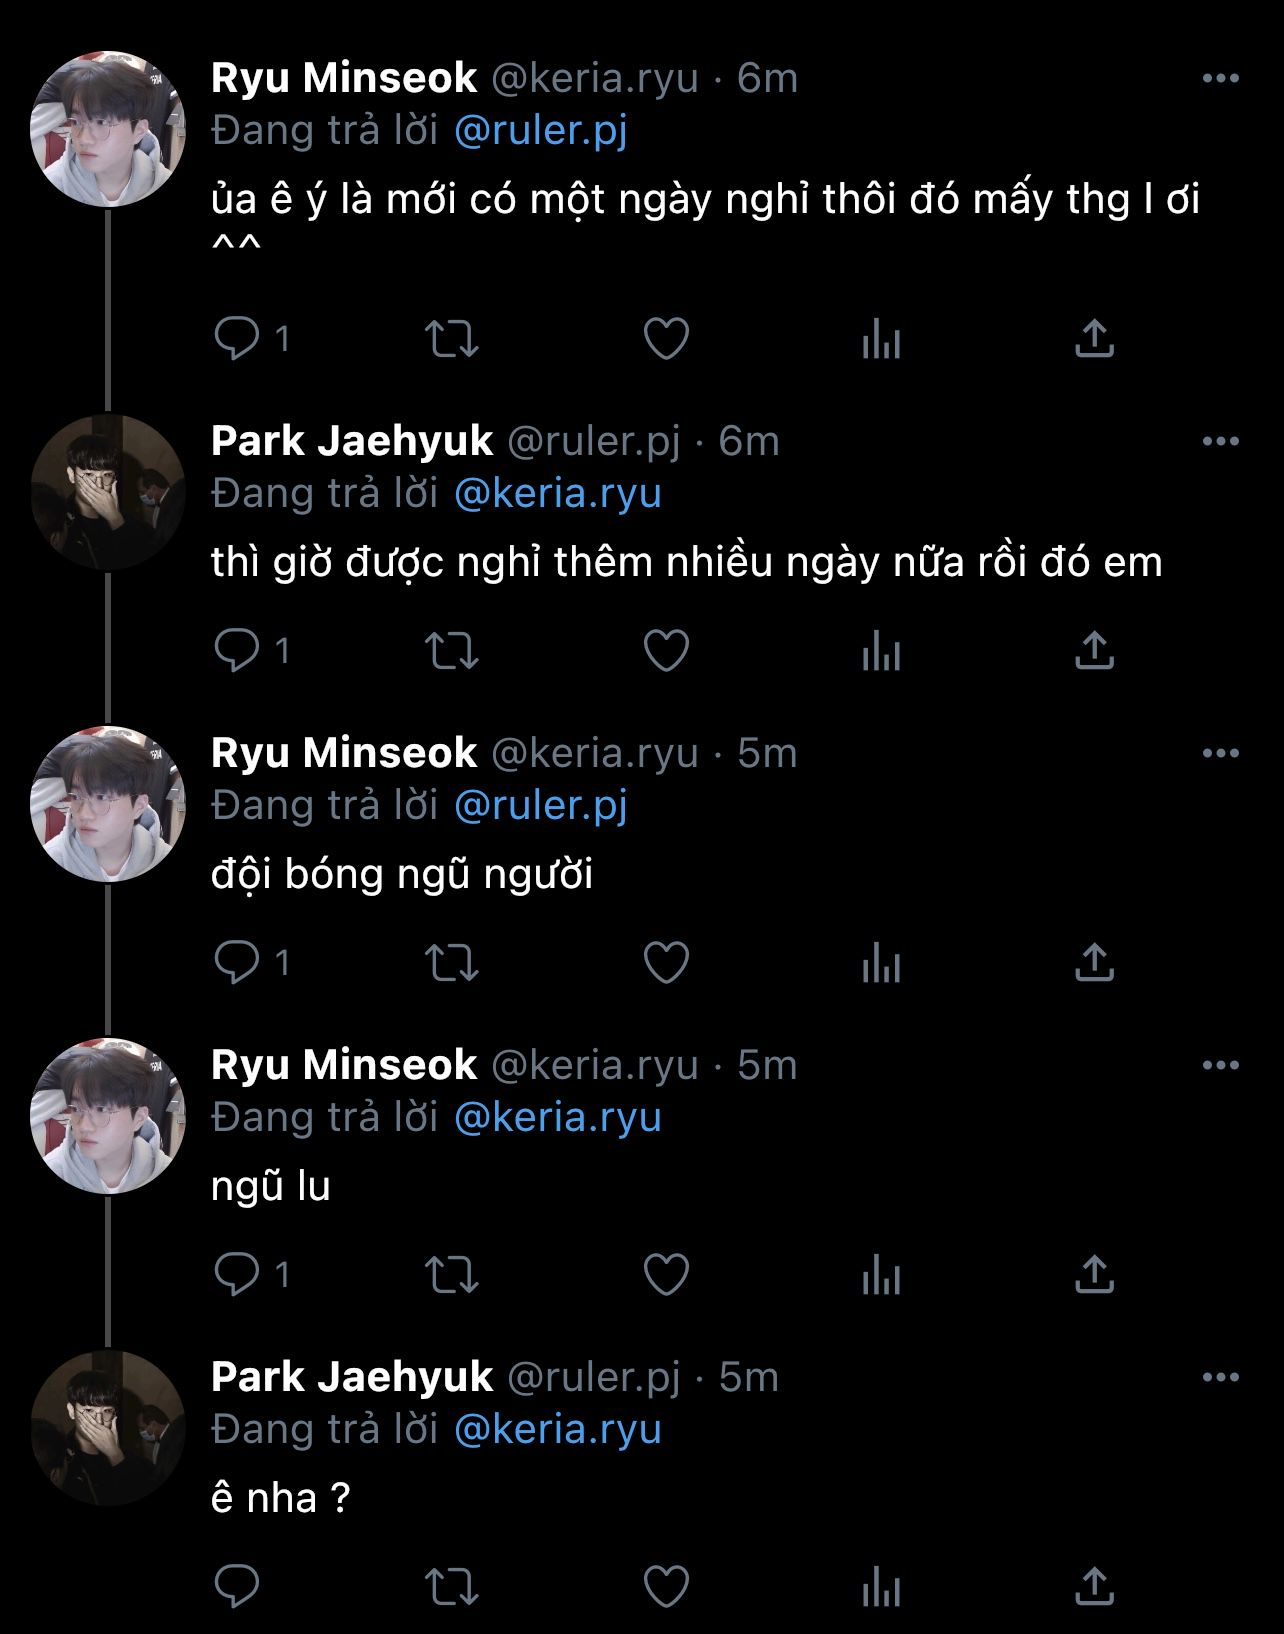This screenshot has height=1634, width=1284.
Task: Retweet the first Ryu Minseok tweet
Action: pyautogui.click(x=452, y=338)
